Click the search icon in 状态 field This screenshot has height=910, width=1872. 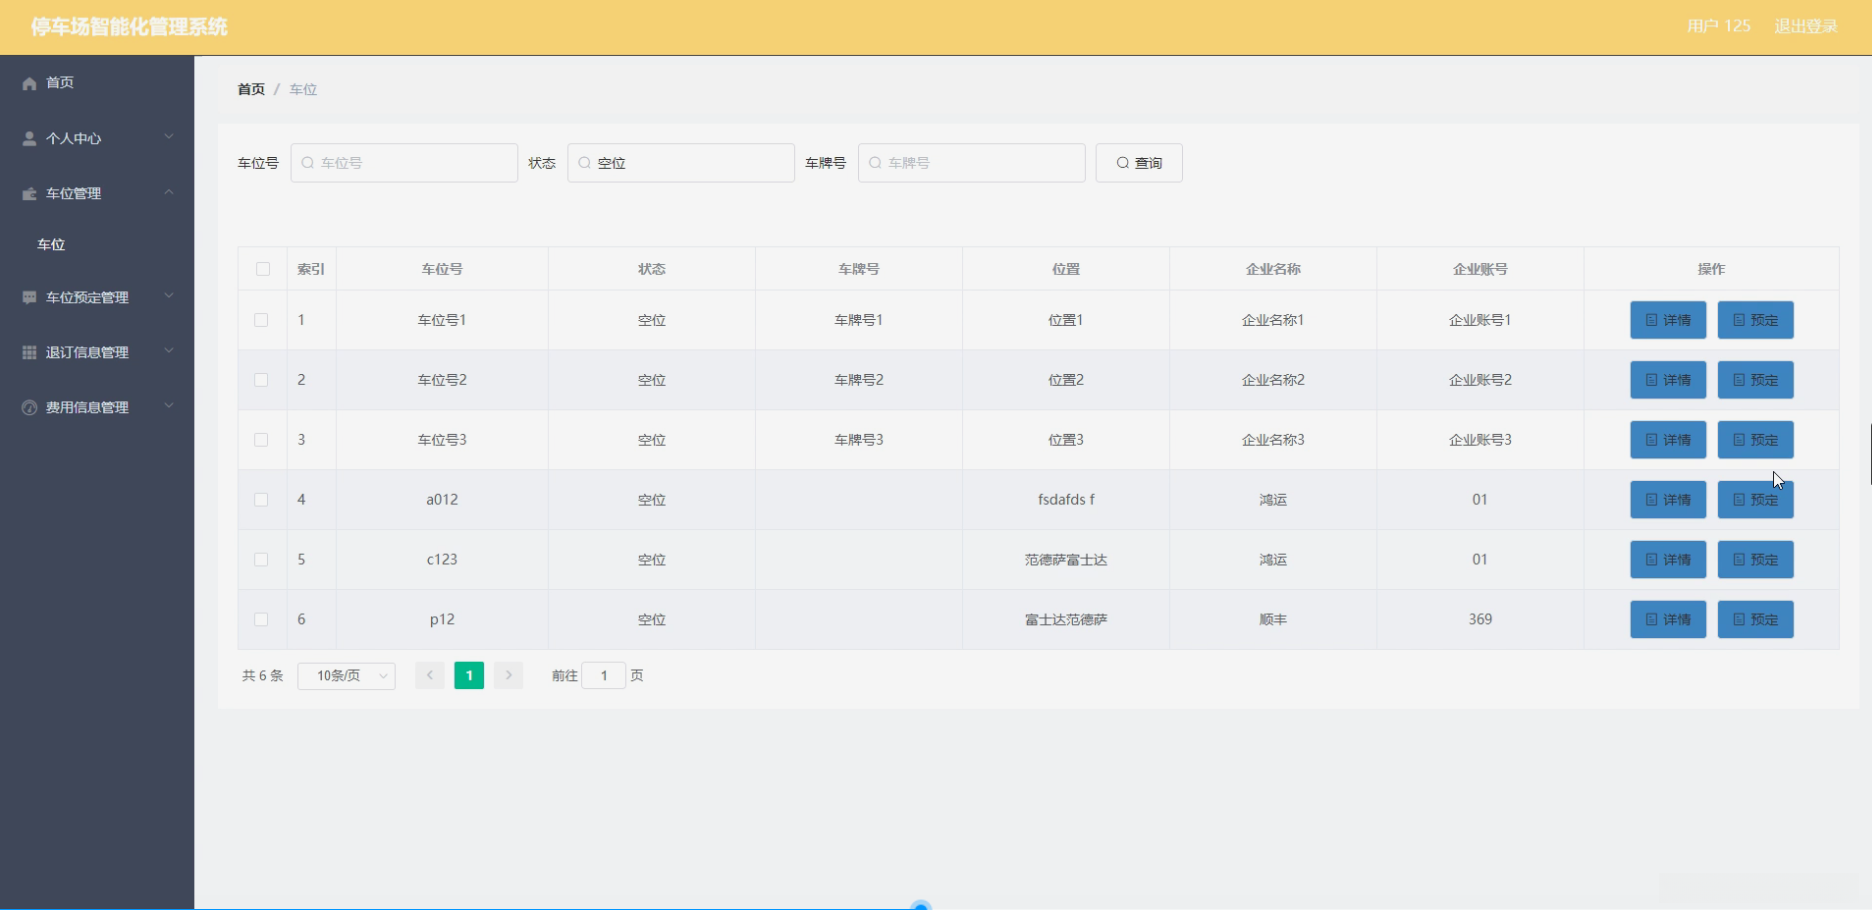coord(585,163)
